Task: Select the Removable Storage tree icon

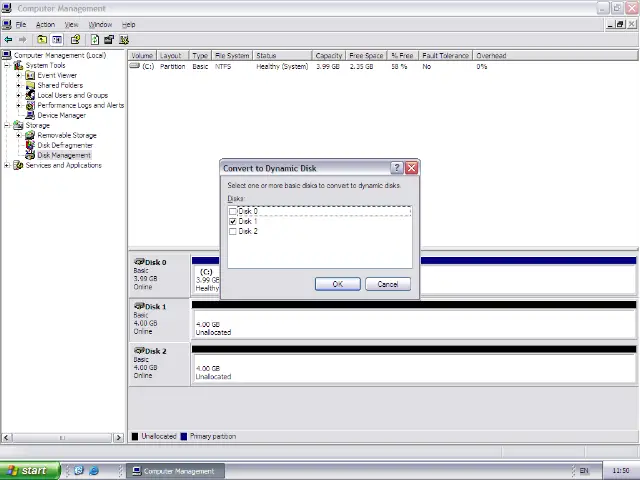Action: (x=30, y=135)
